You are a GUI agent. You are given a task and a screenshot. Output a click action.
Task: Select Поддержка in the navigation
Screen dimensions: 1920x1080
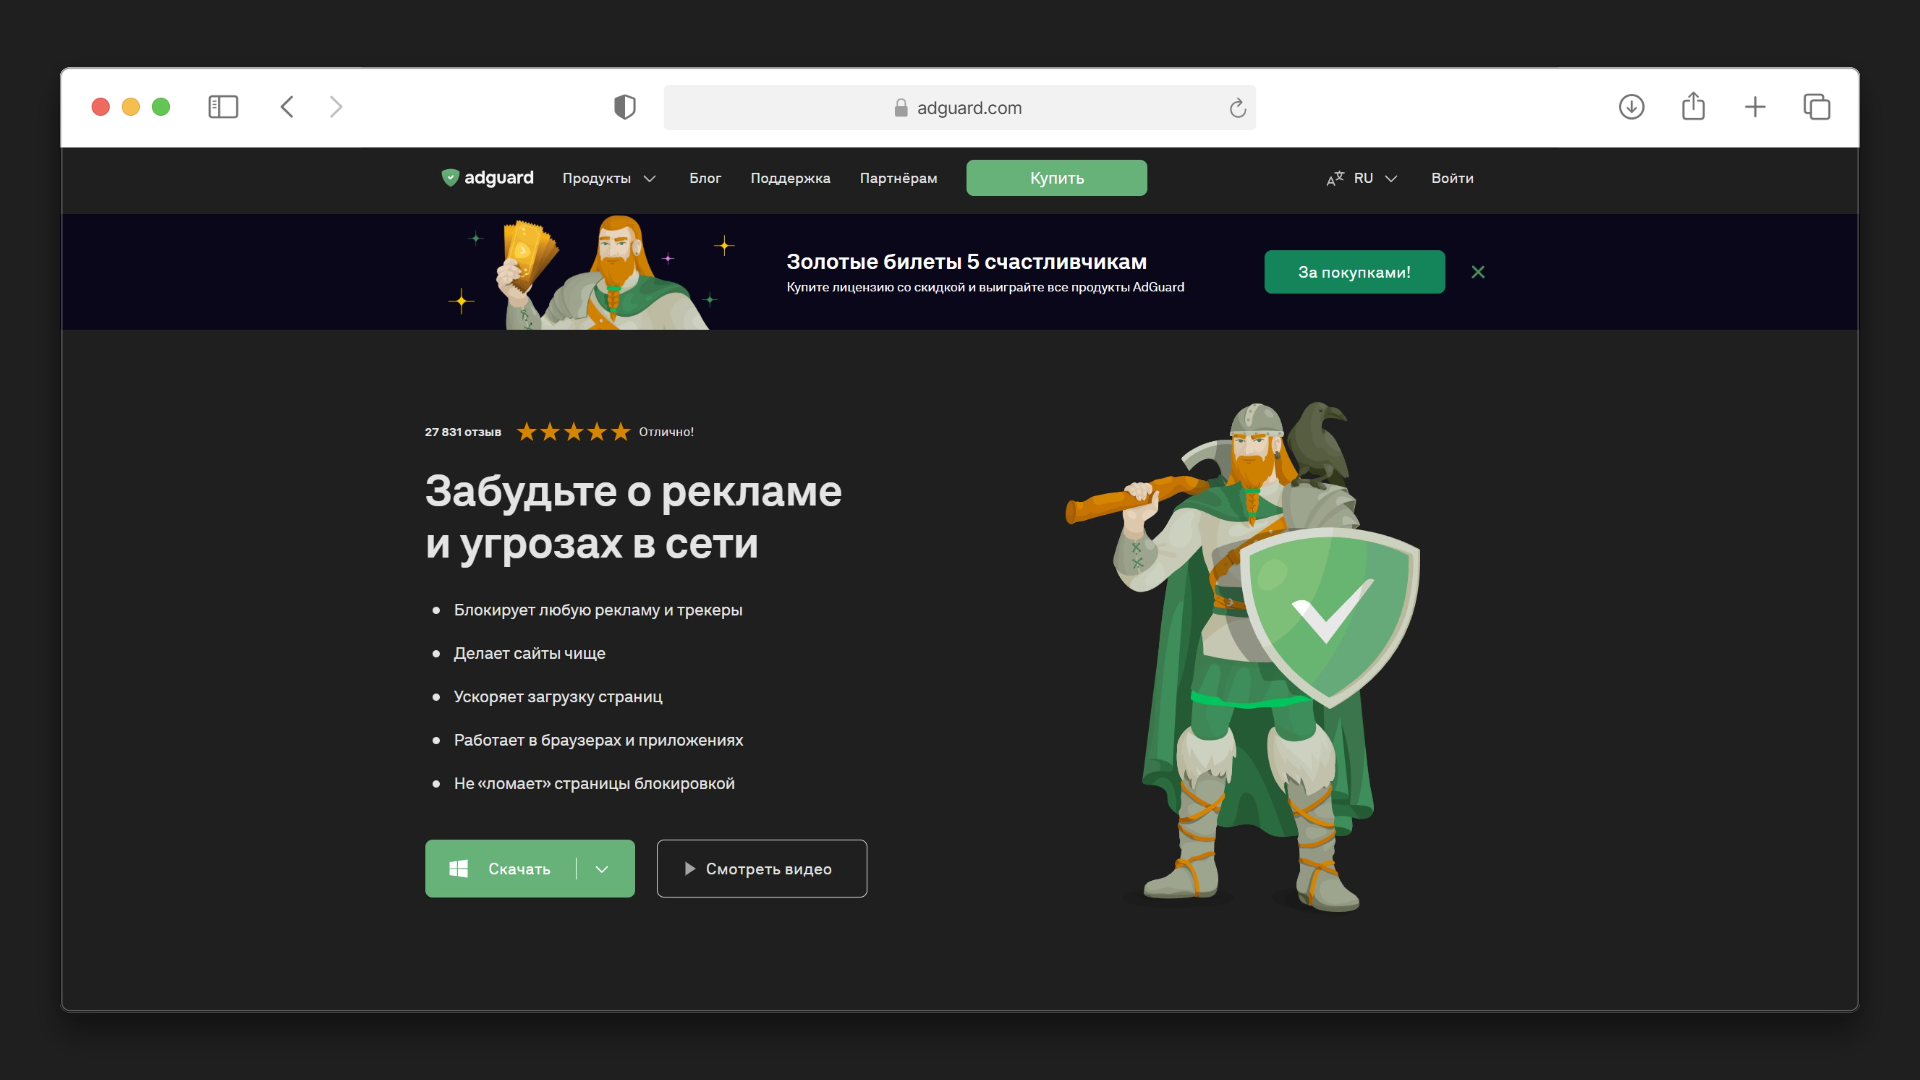790,178
